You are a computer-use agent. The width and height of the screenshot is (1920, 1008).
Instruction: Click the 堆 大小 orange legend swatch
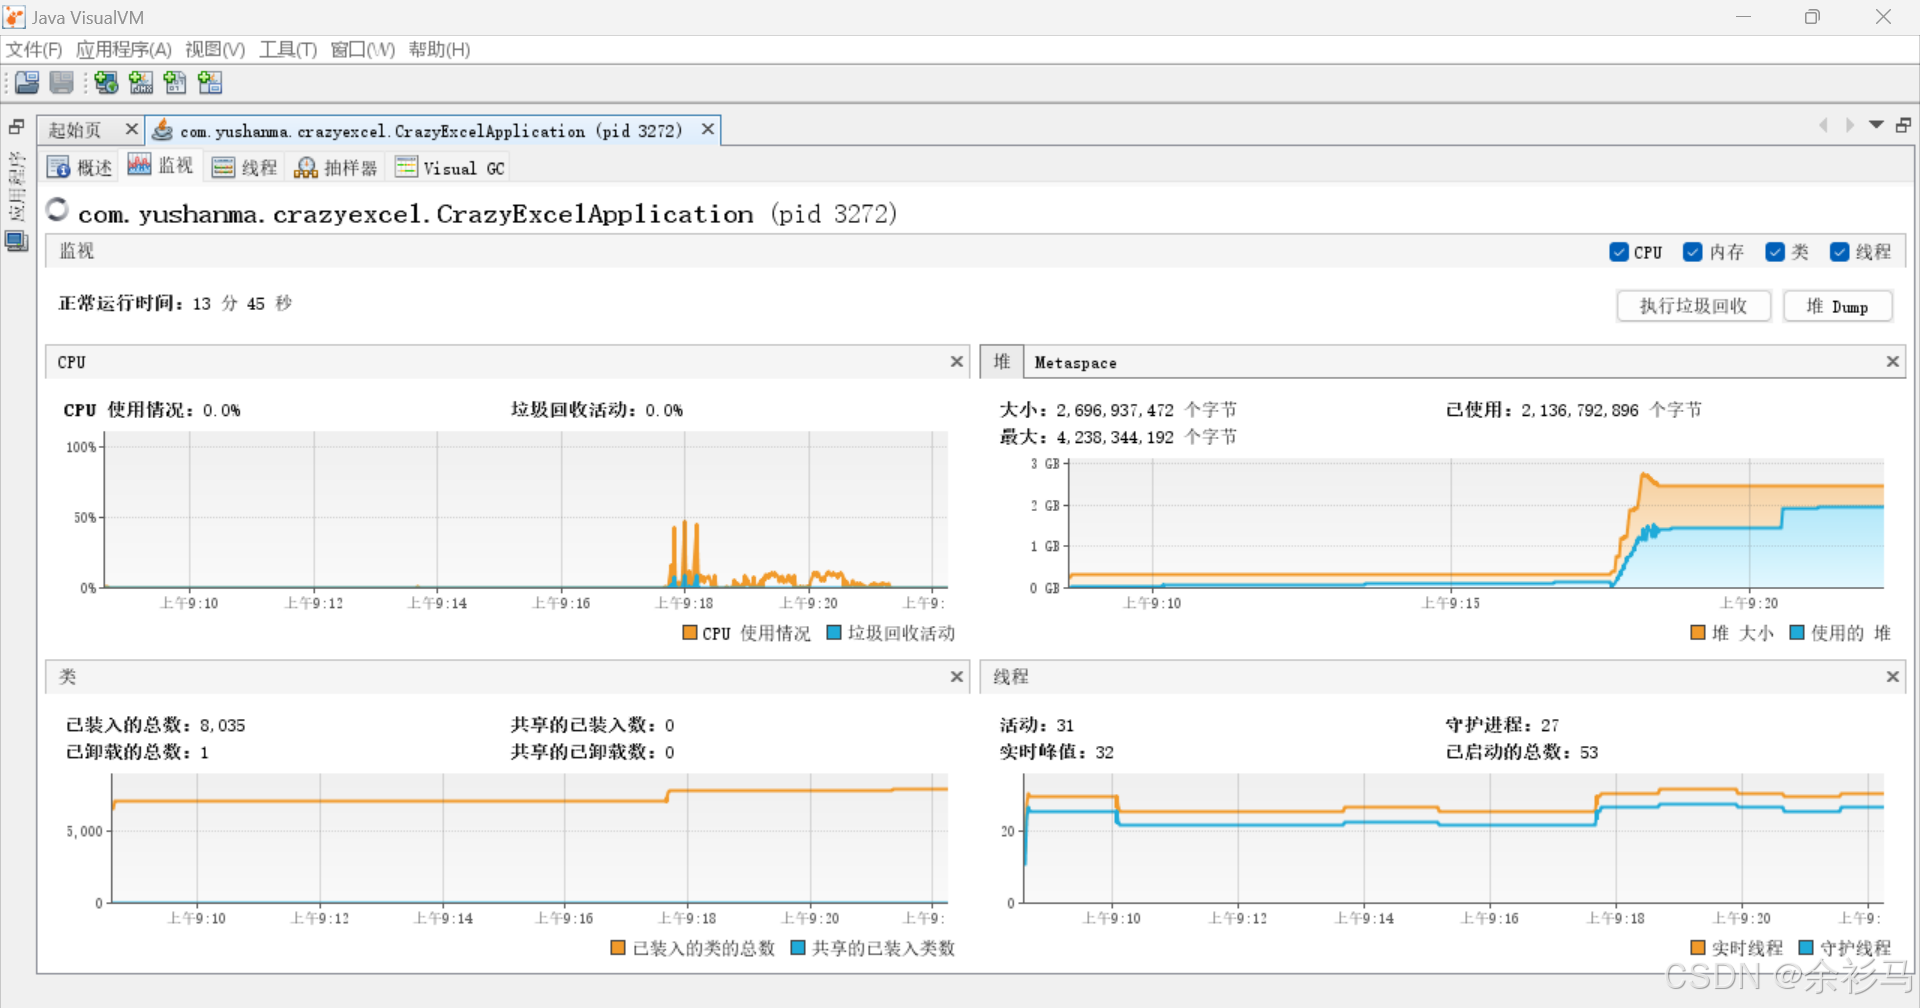(x=1697, y=632)
